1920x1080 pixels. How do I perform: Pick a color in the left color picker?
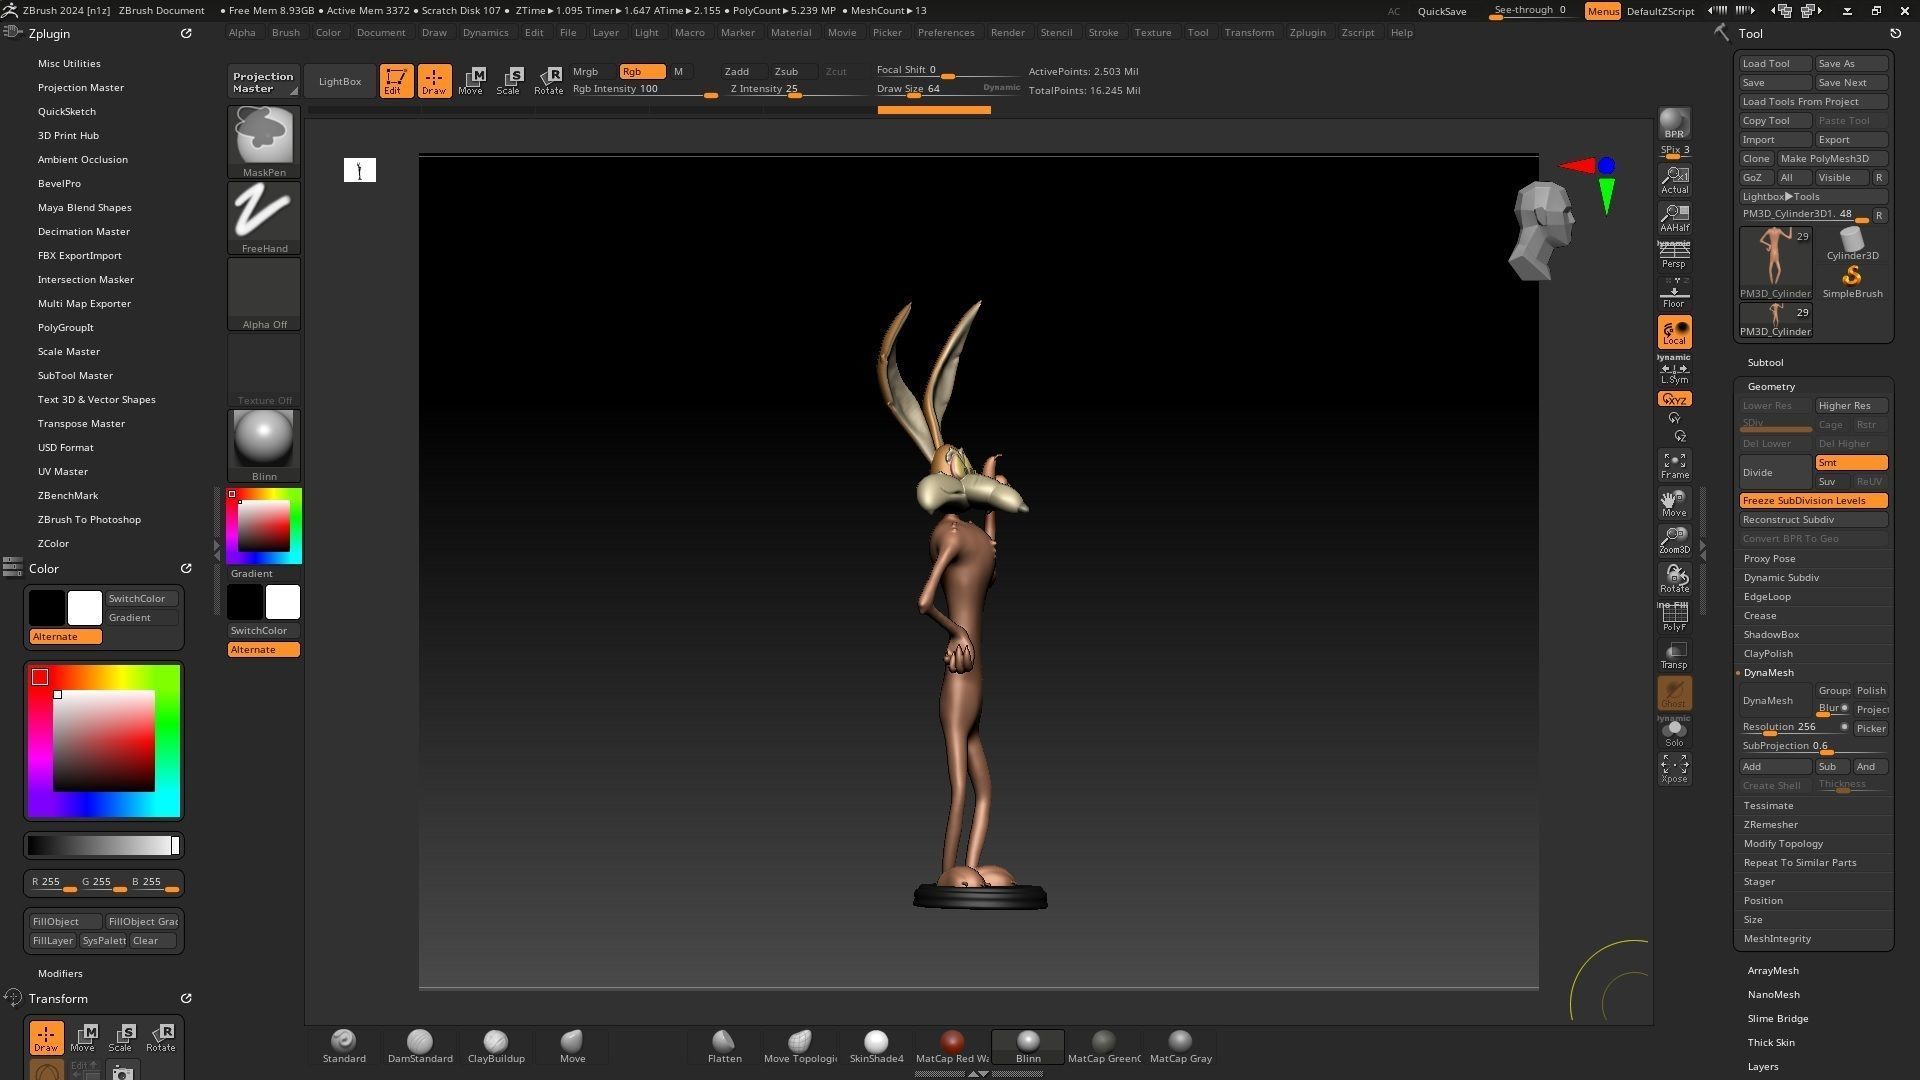104,740
